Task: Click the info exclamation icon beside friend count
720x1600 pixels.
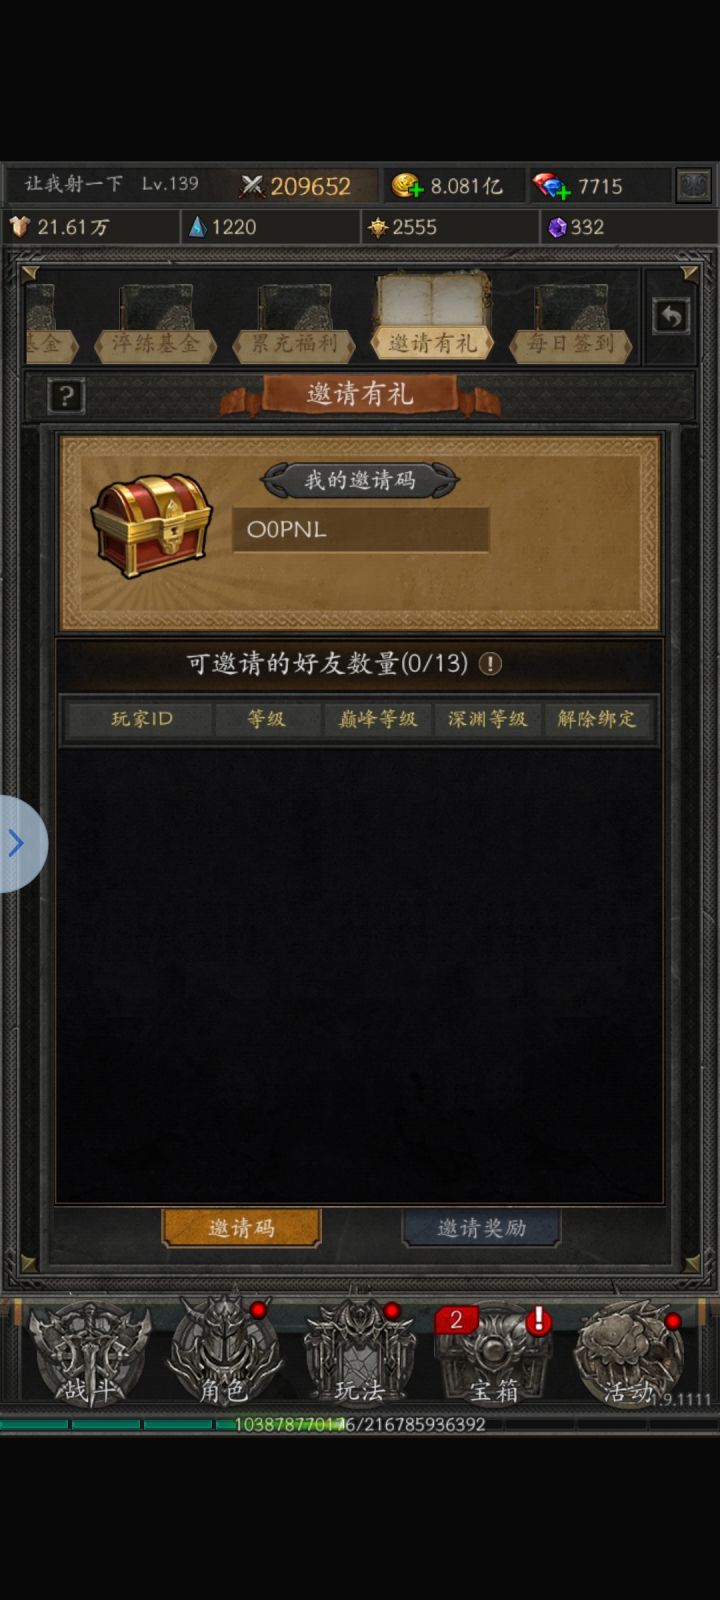Action: 490,664
